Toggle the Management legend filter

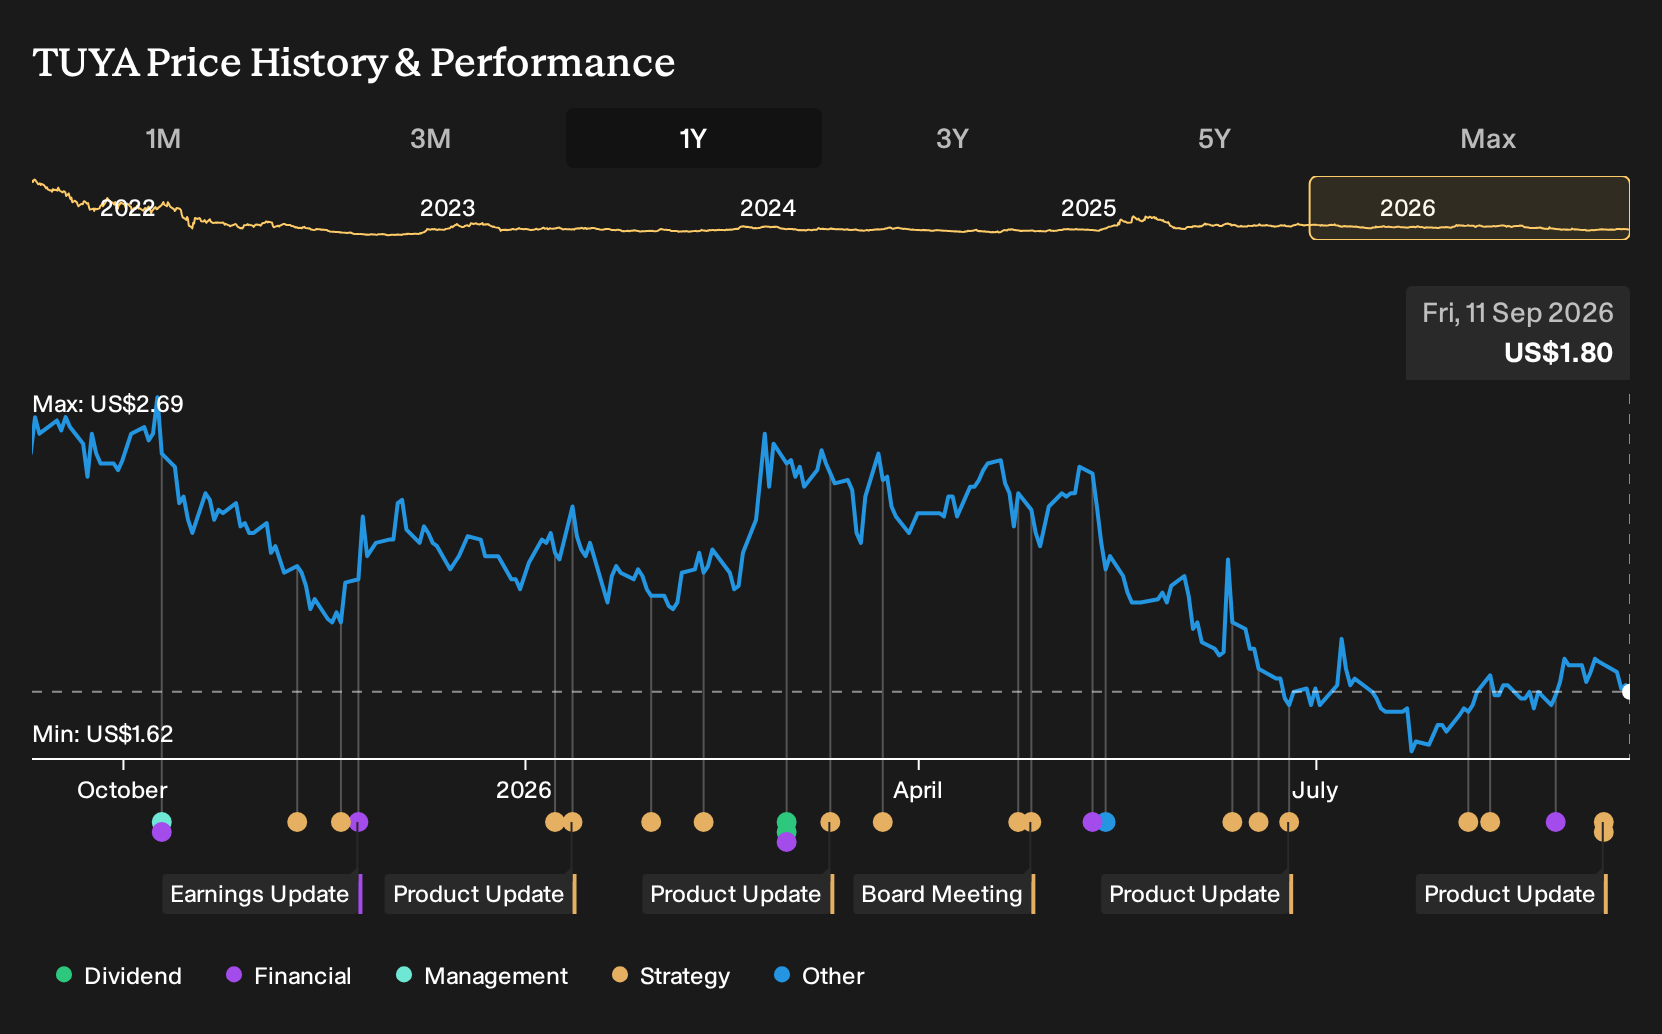[x=482, y=976]
